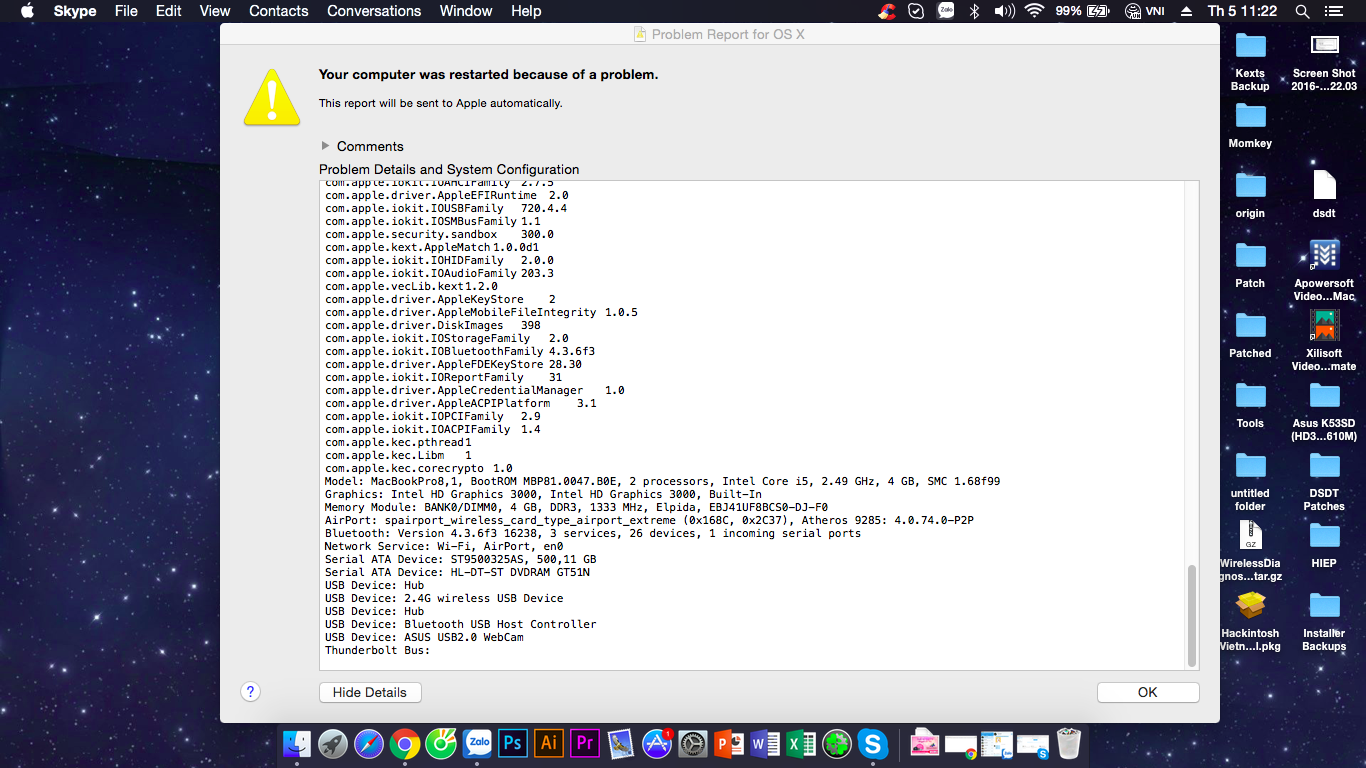Open Google Chrome from the dock
Image resolution: width=1366 pixels, height=768 pixels.
coord(404,743)
